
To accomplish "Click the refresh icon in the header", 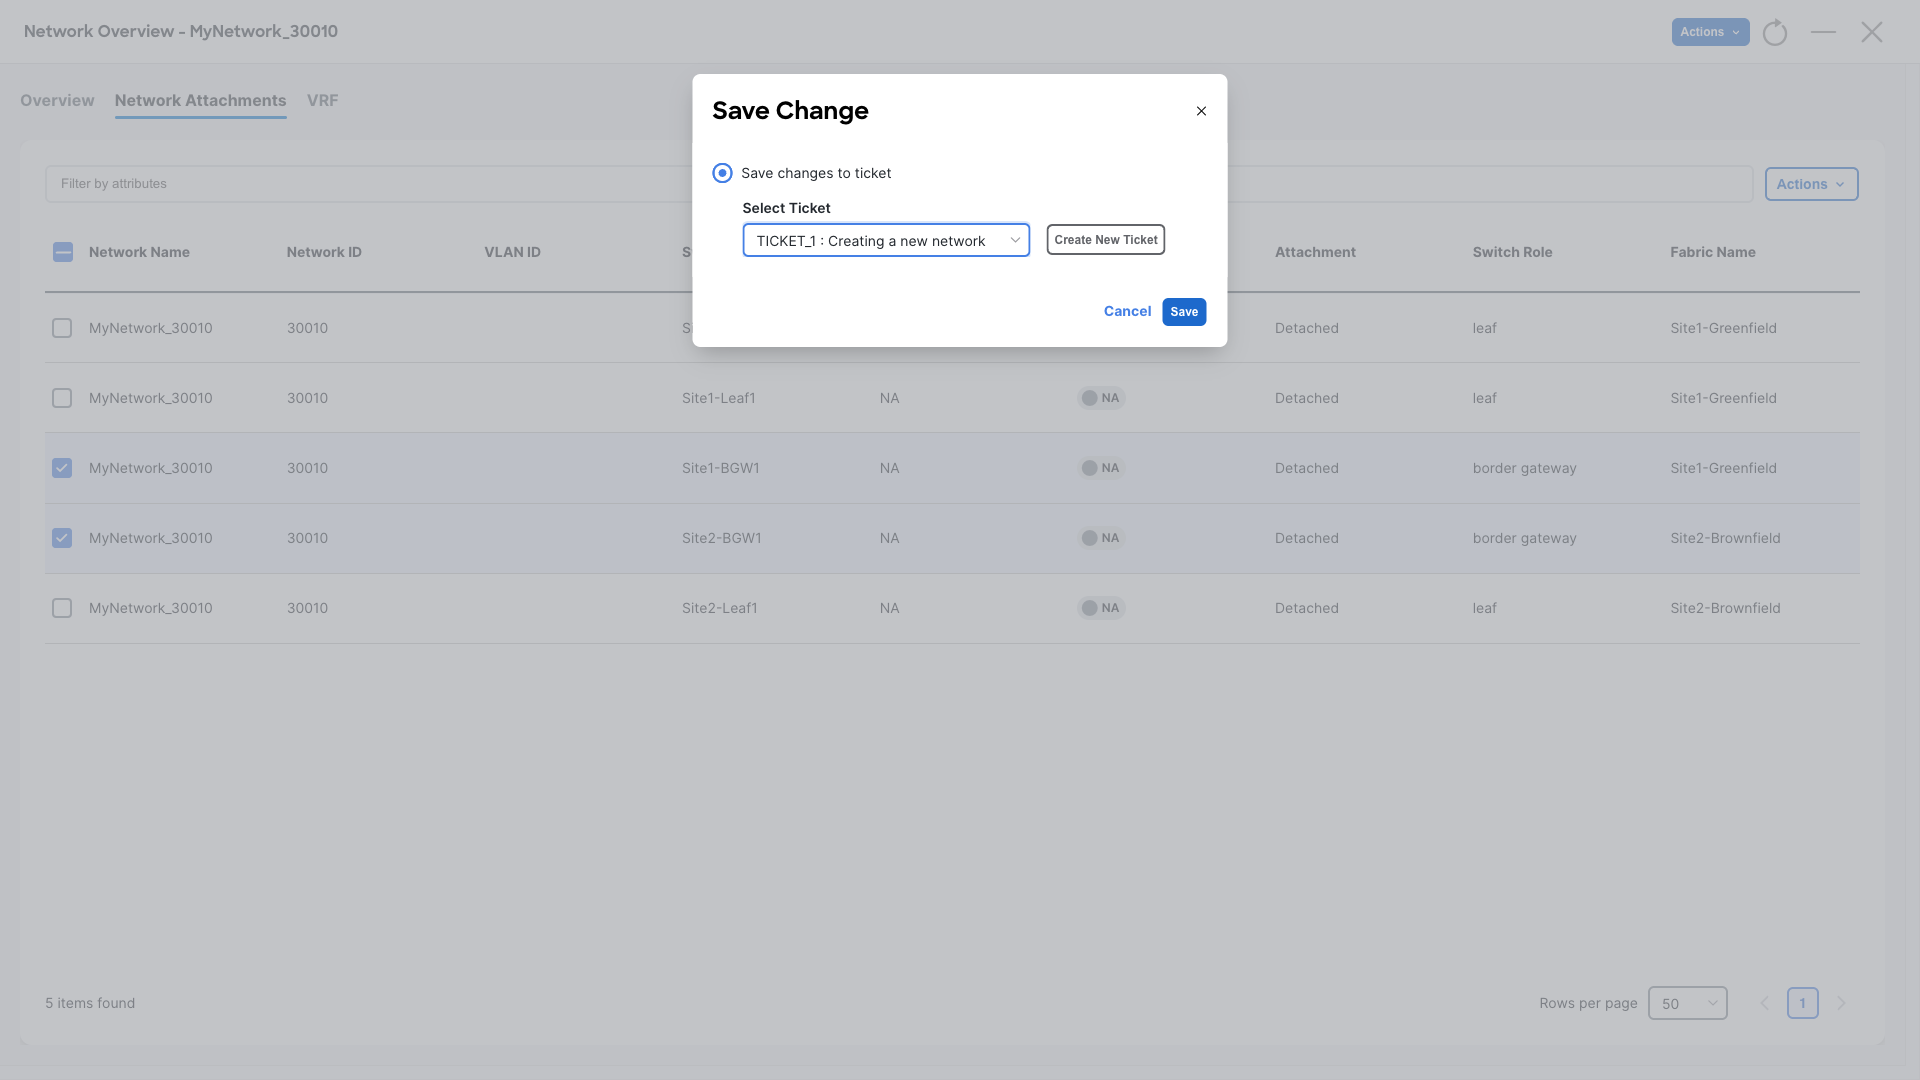I will tap(1775, 32).
